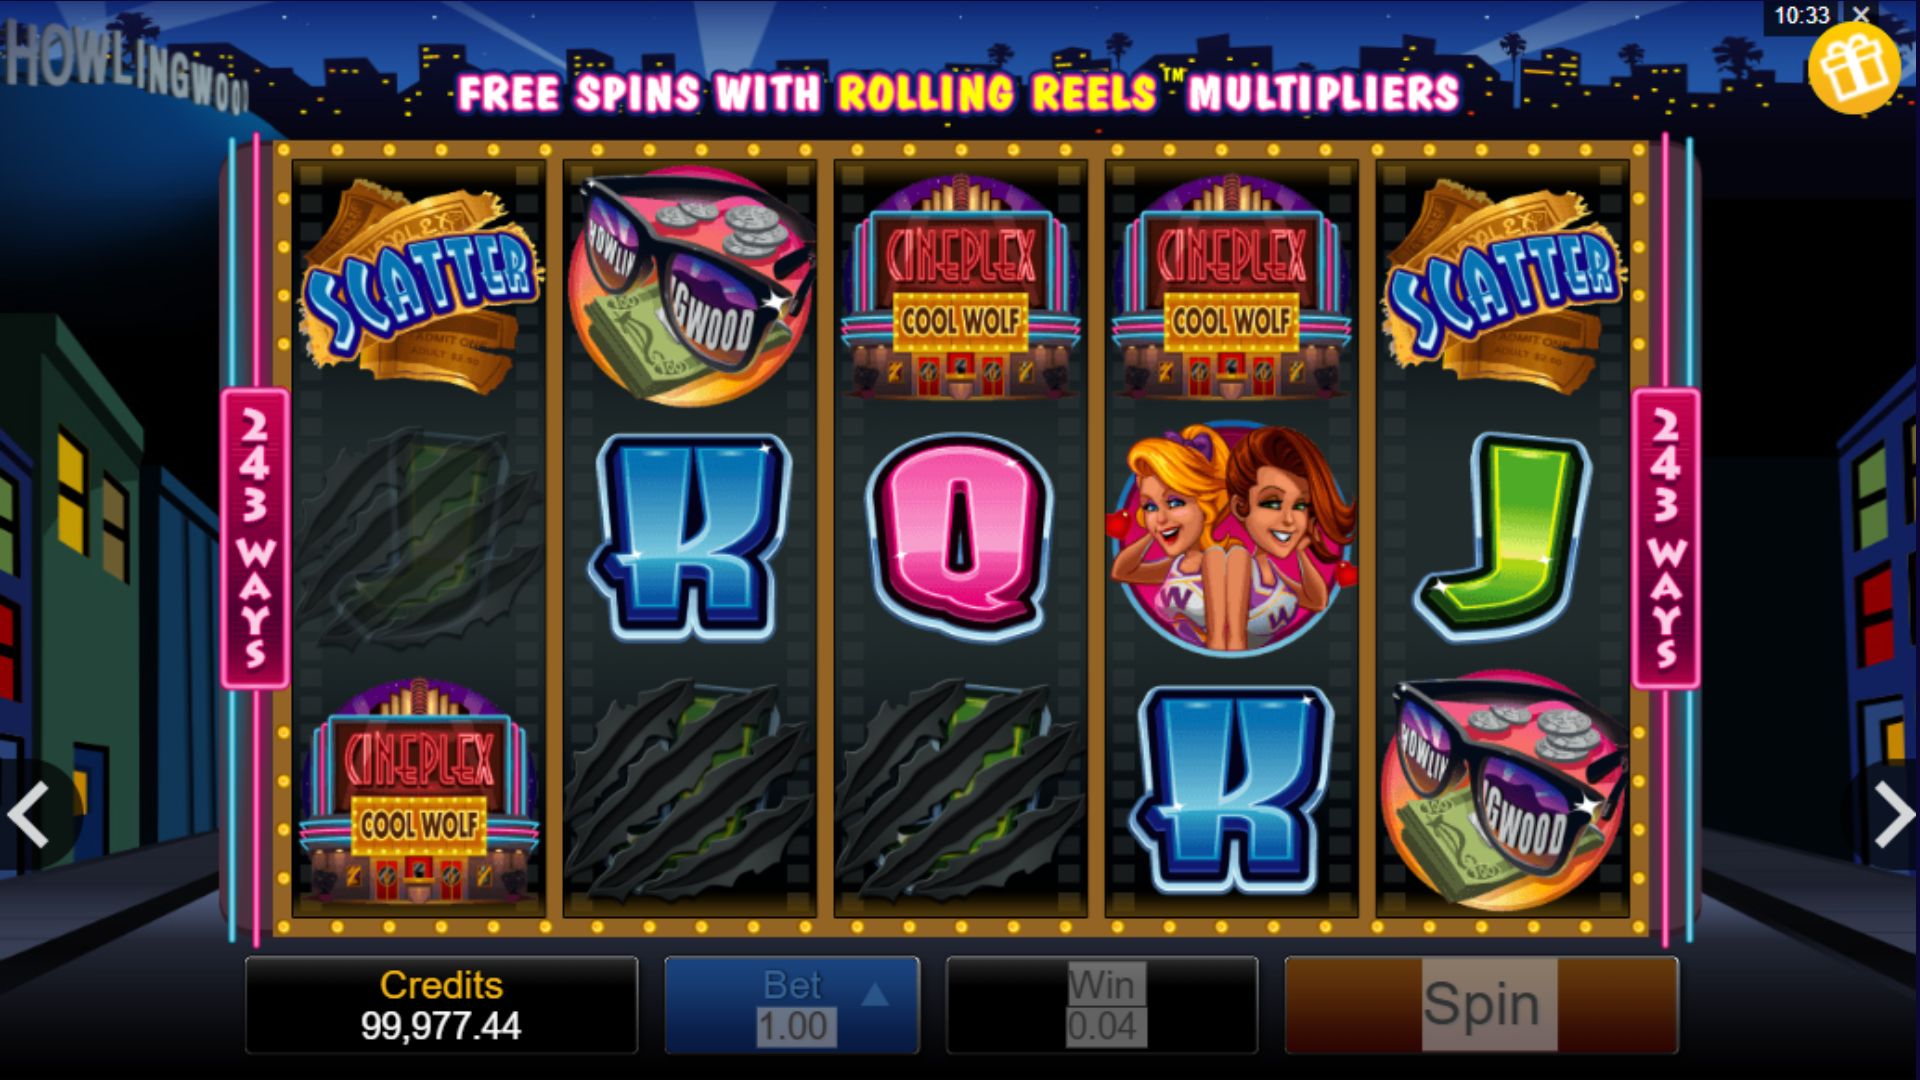
Task: Click the Scatter ticket symbol on fifth reel
Action: 1503,286
